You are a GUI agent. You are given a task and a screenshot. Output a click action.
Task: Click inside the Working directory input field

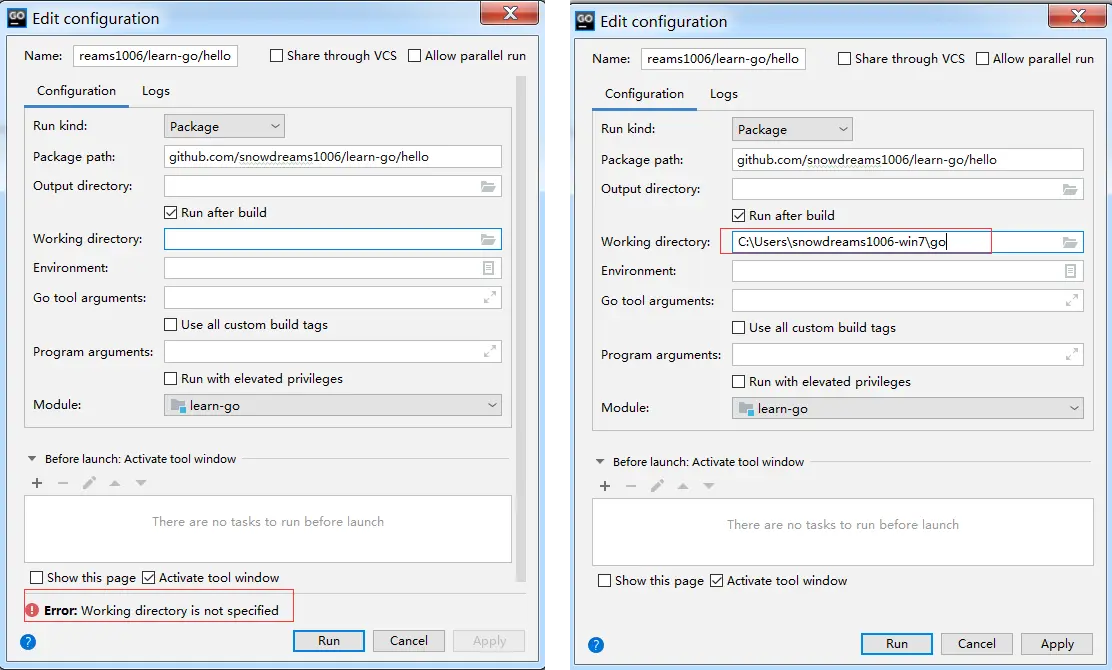coord(330,238)
